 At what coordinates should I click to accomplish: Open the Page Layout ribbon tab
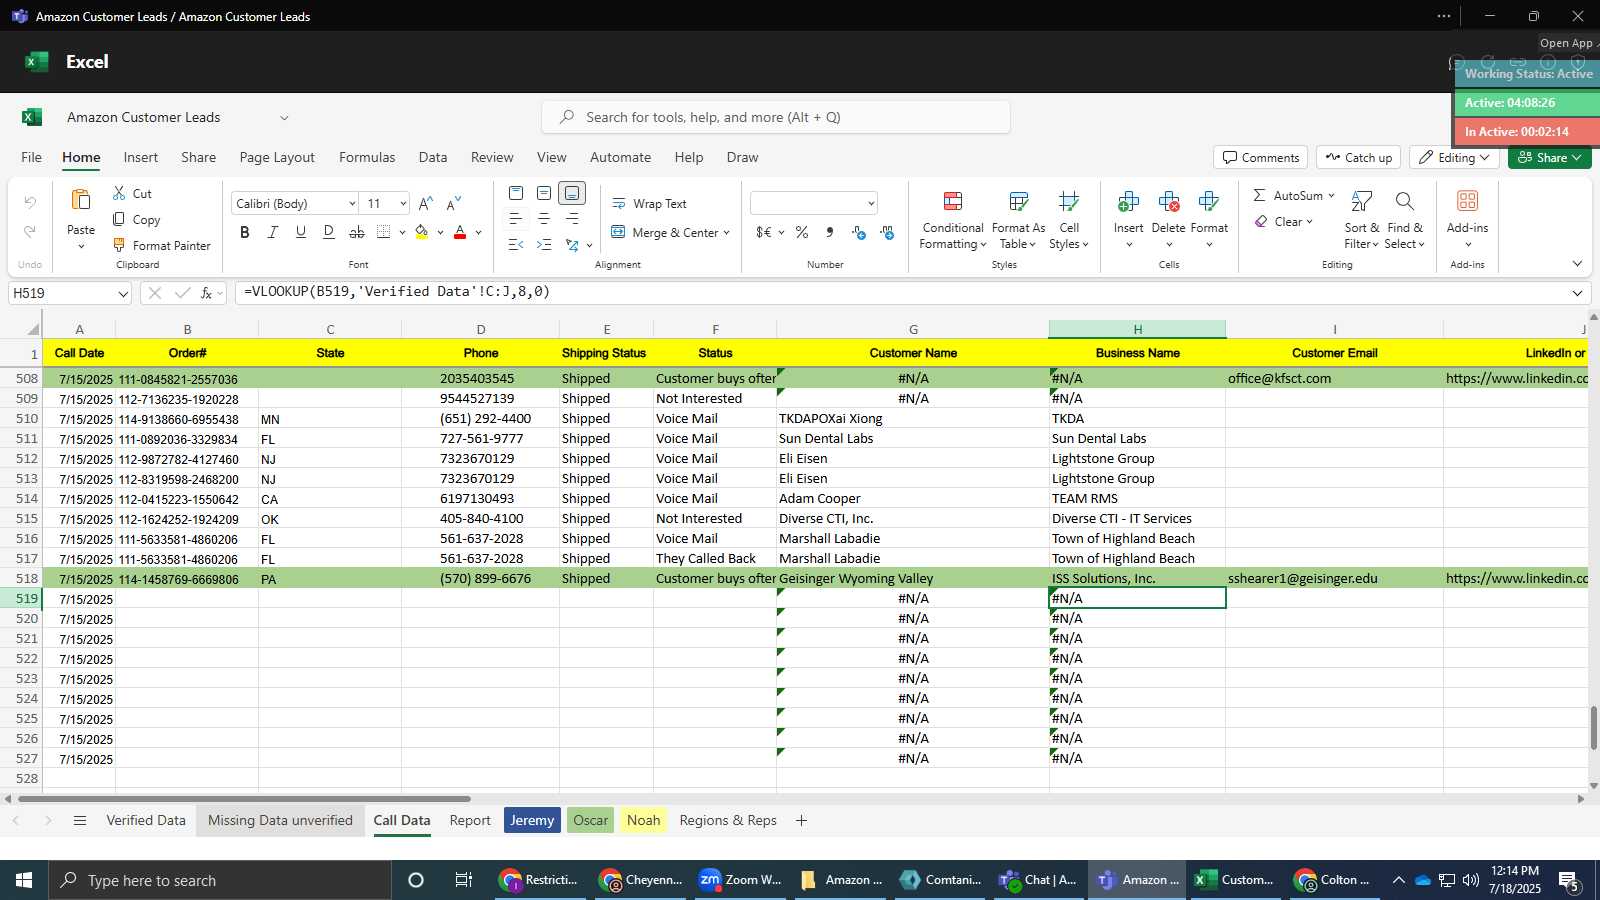(x=277, y=157)
